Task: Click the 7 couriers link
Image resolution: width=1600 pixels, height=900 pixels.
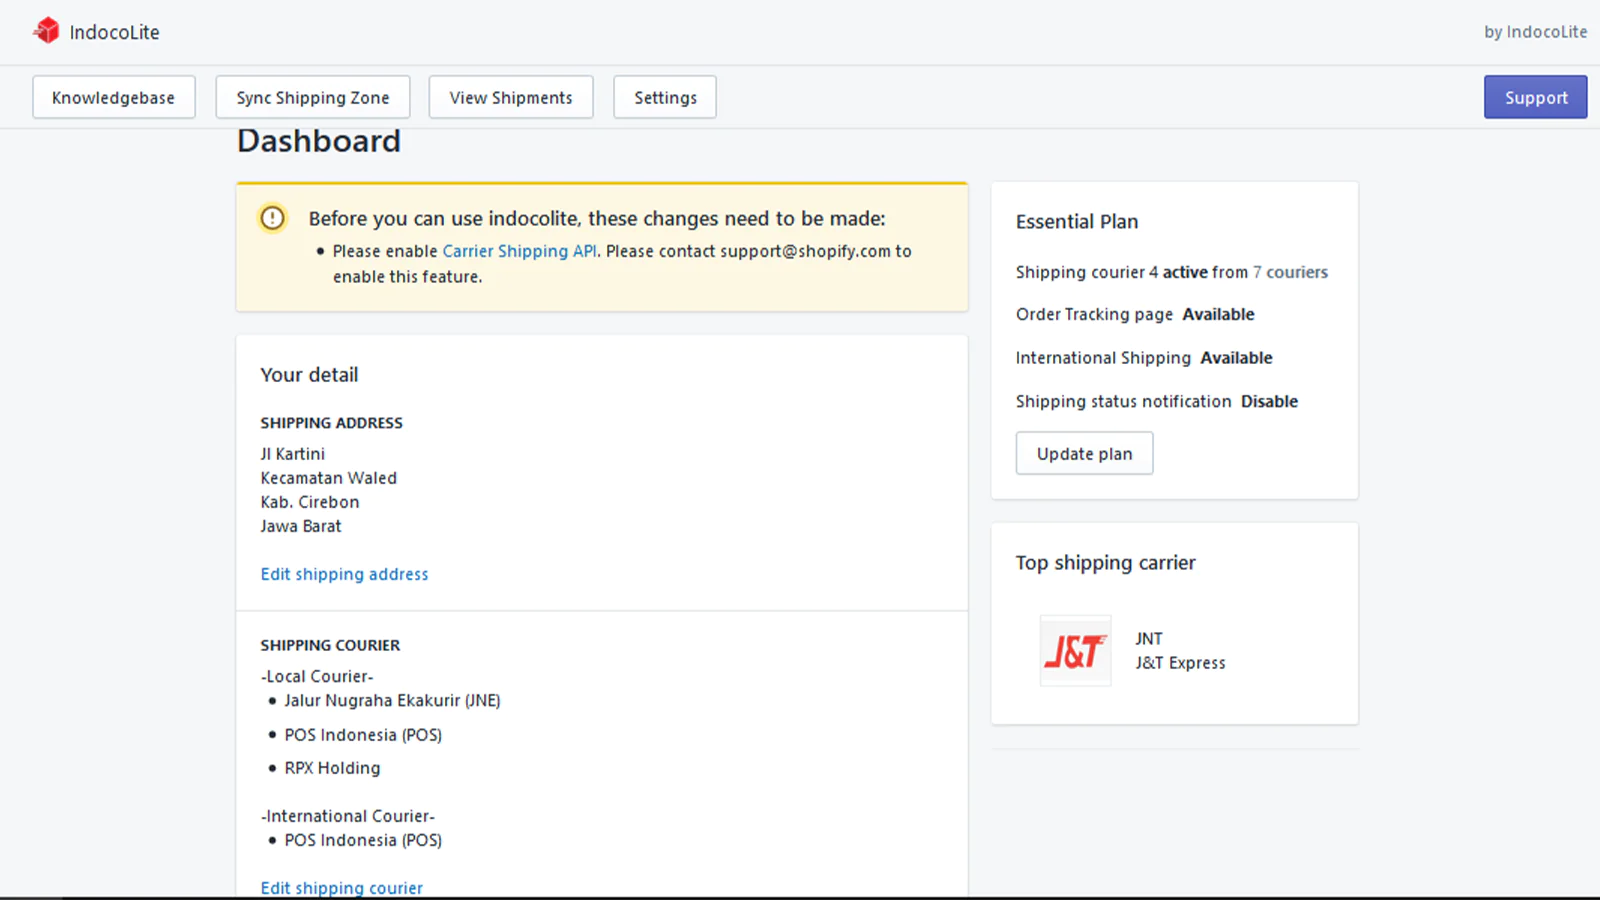Action: tap(1290, 272)
